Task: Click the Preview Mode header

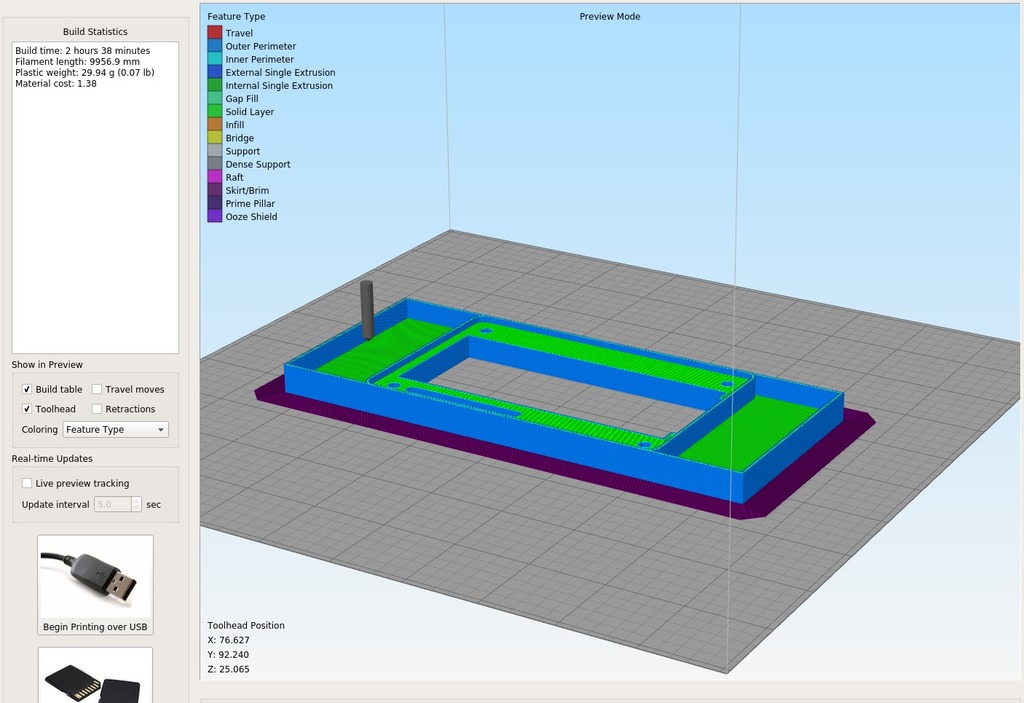Action: point(609,16)
